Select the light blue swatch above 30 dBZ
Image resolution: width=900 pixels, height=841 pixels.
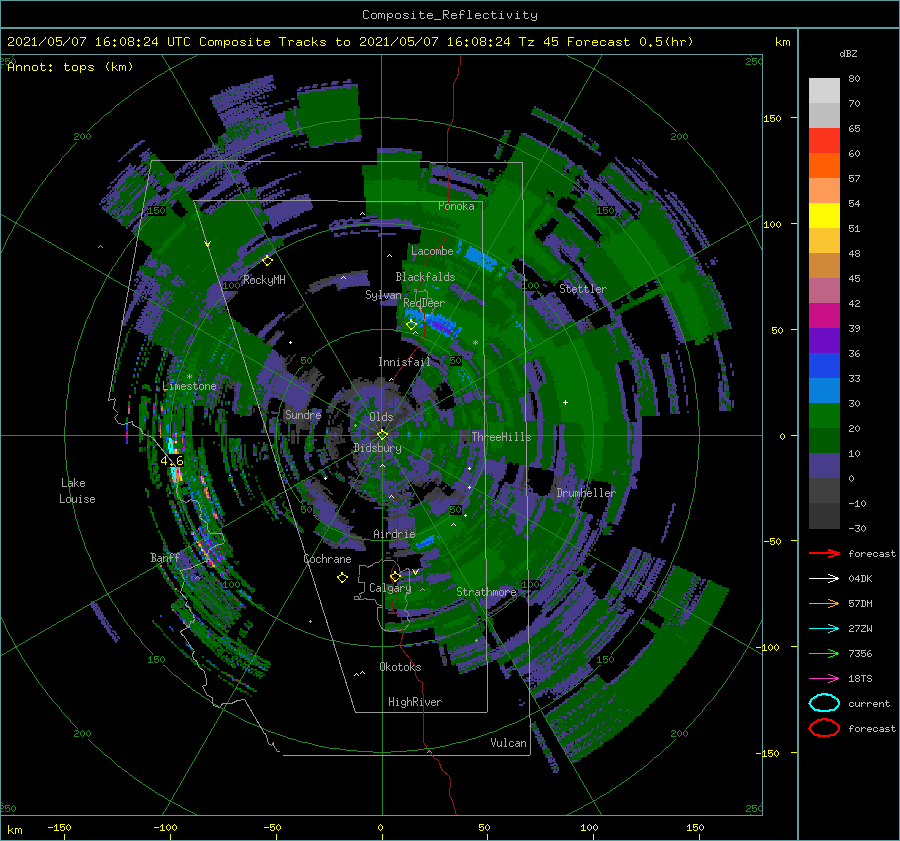coord(824,390)
